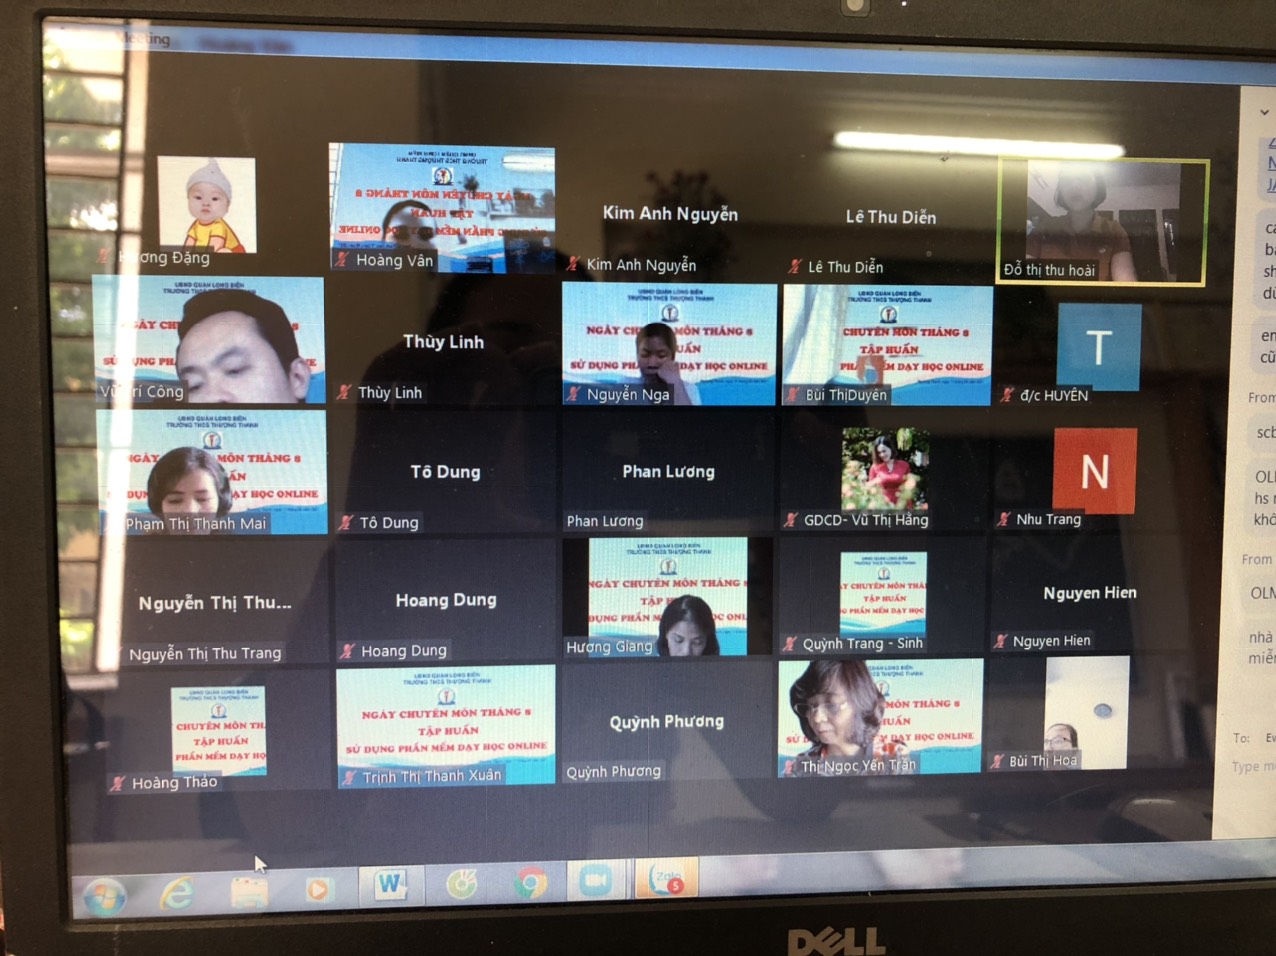Expand the chat panel chevron dropdown
The width and height of the screenshot is (1276, 956).
tap(1265, 112)
